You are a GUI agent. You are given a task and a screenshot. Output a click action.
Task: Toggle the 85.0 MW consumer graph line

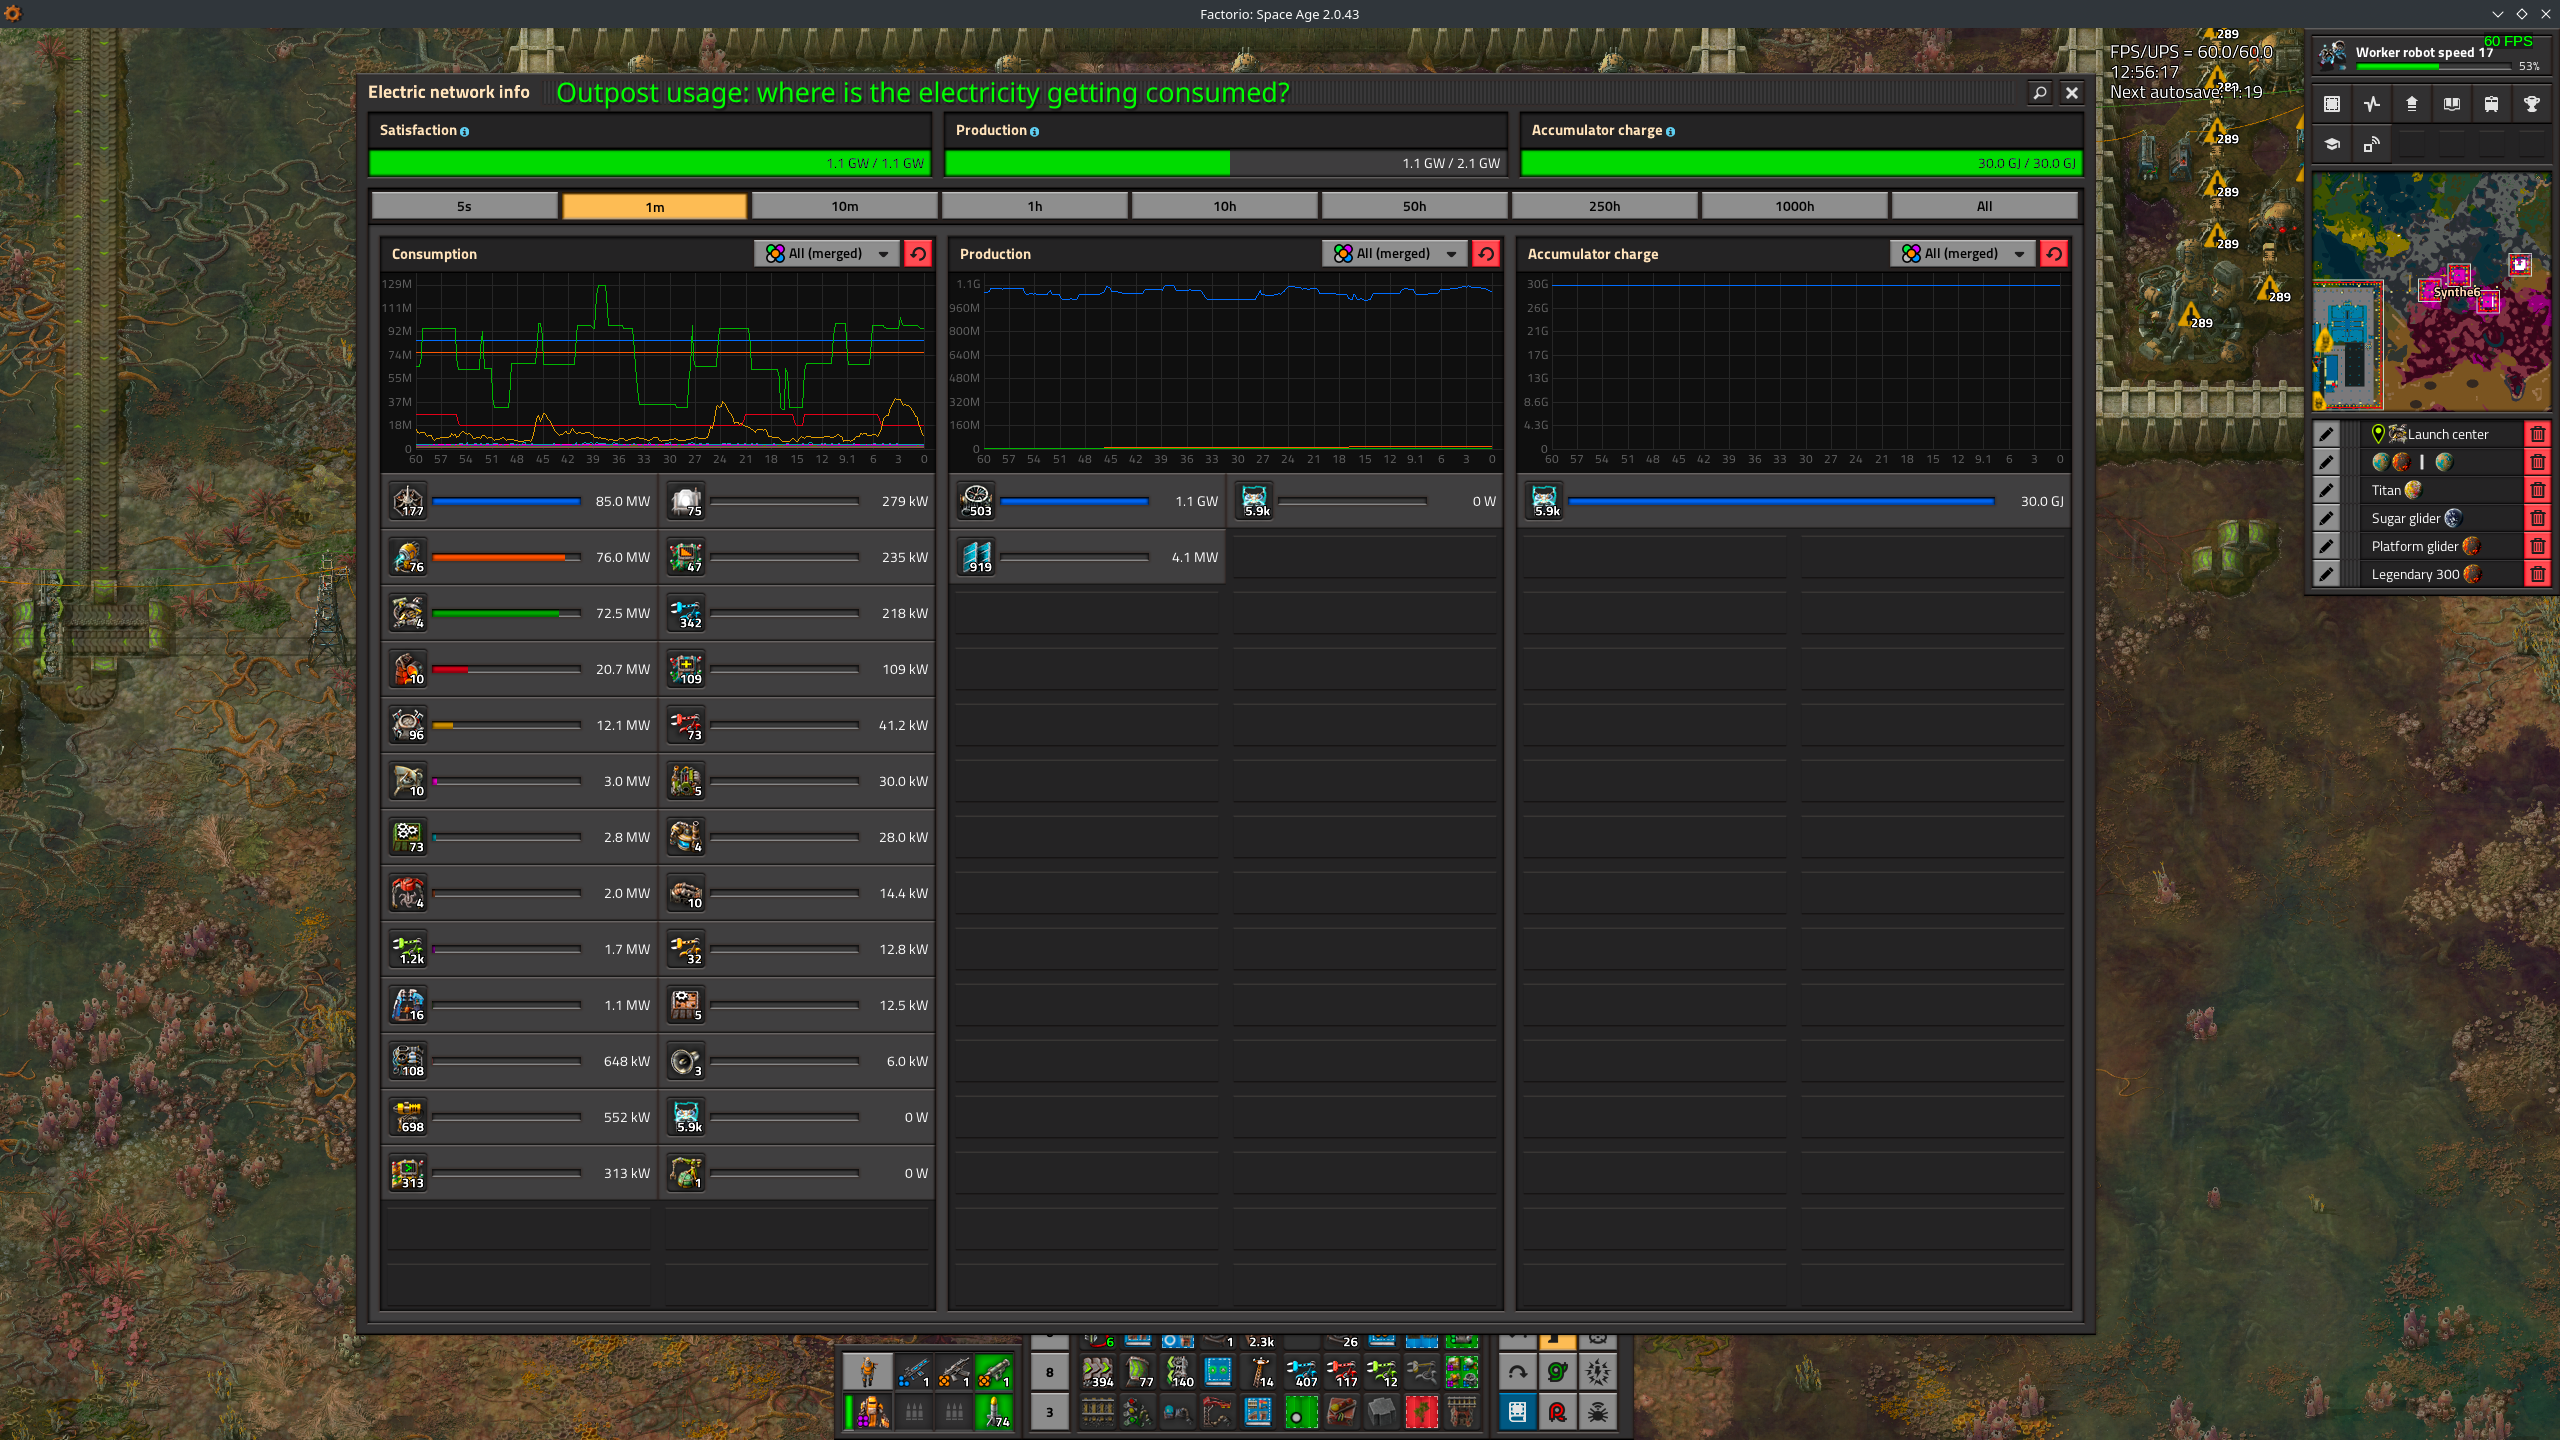click(408, 501)
